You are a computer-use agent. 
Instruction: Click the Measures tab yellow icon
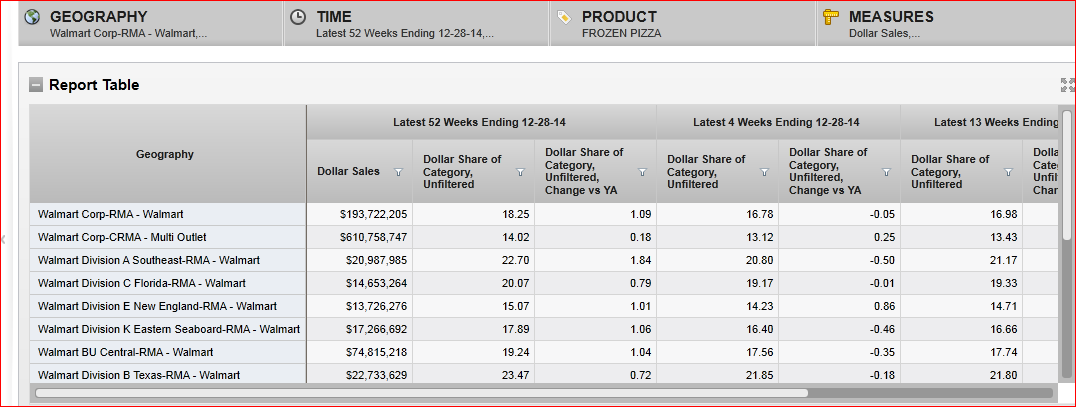[x=830, y=17]
